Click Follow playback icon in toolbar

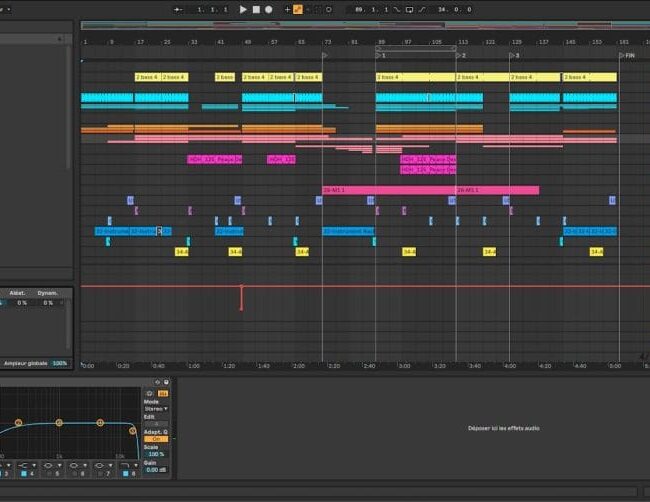click(x=178, y=9)
